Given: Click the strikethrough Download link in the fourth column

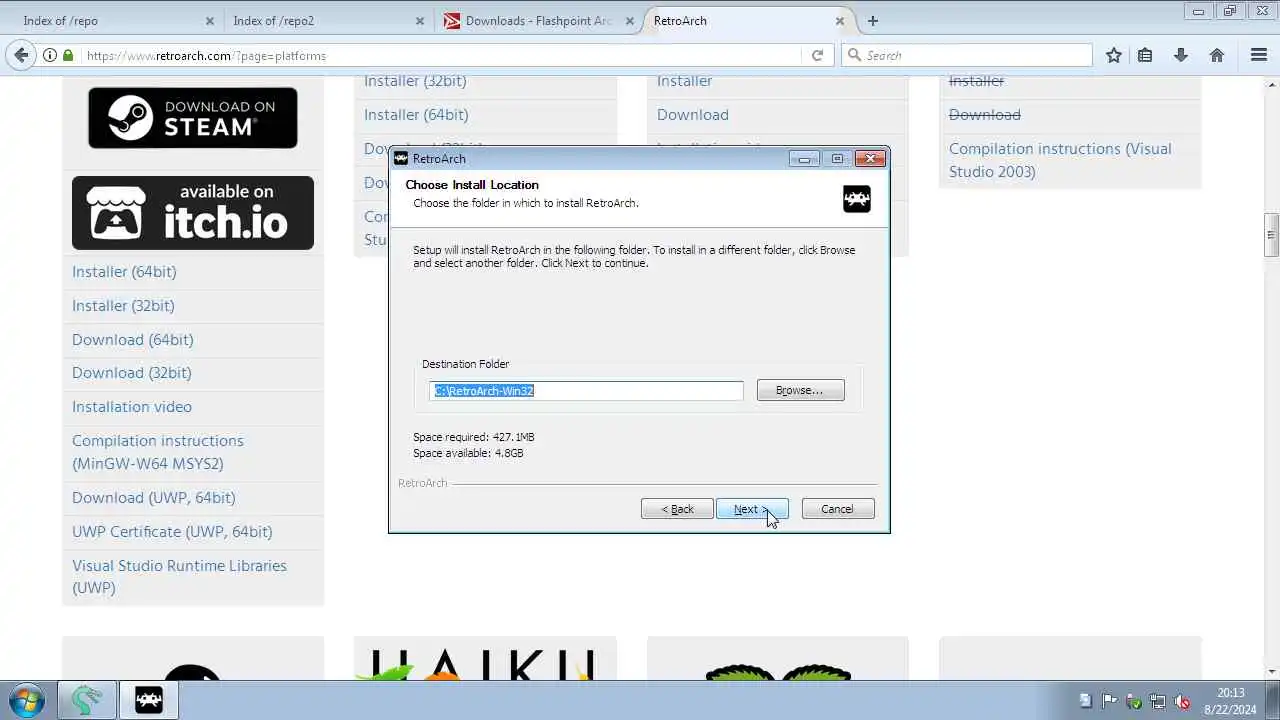Looking at the screenshot, I should click(x=985, y=115).
